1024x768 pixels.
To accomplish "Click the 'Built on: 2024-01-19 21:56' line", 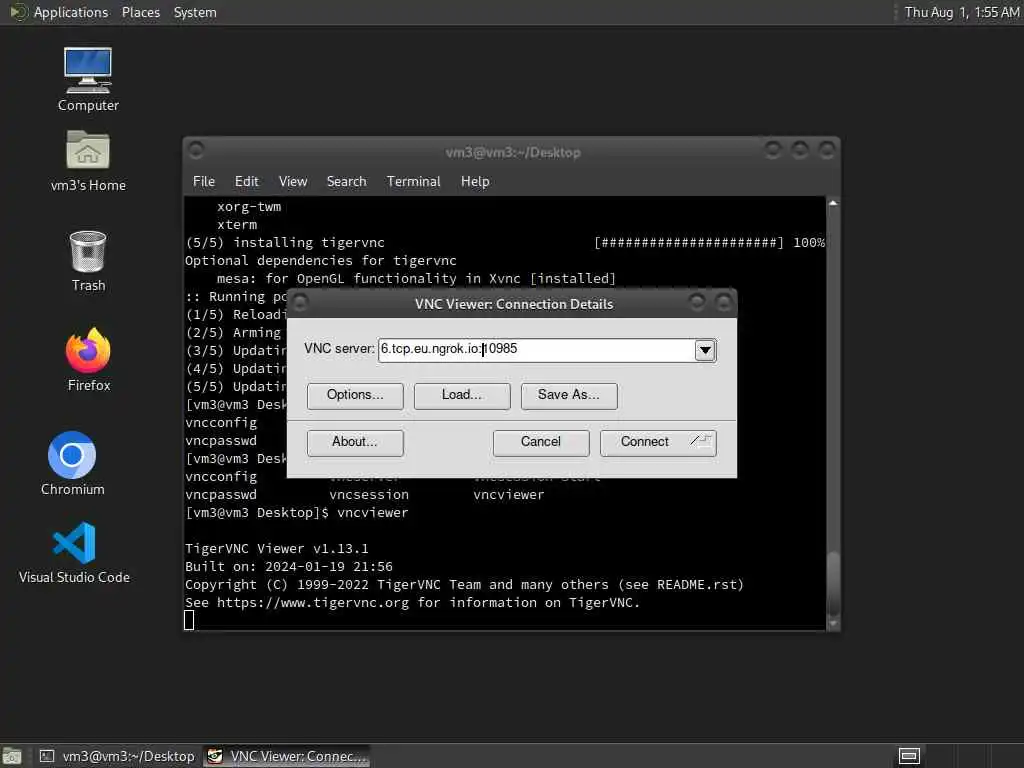I will click(289, 567).
